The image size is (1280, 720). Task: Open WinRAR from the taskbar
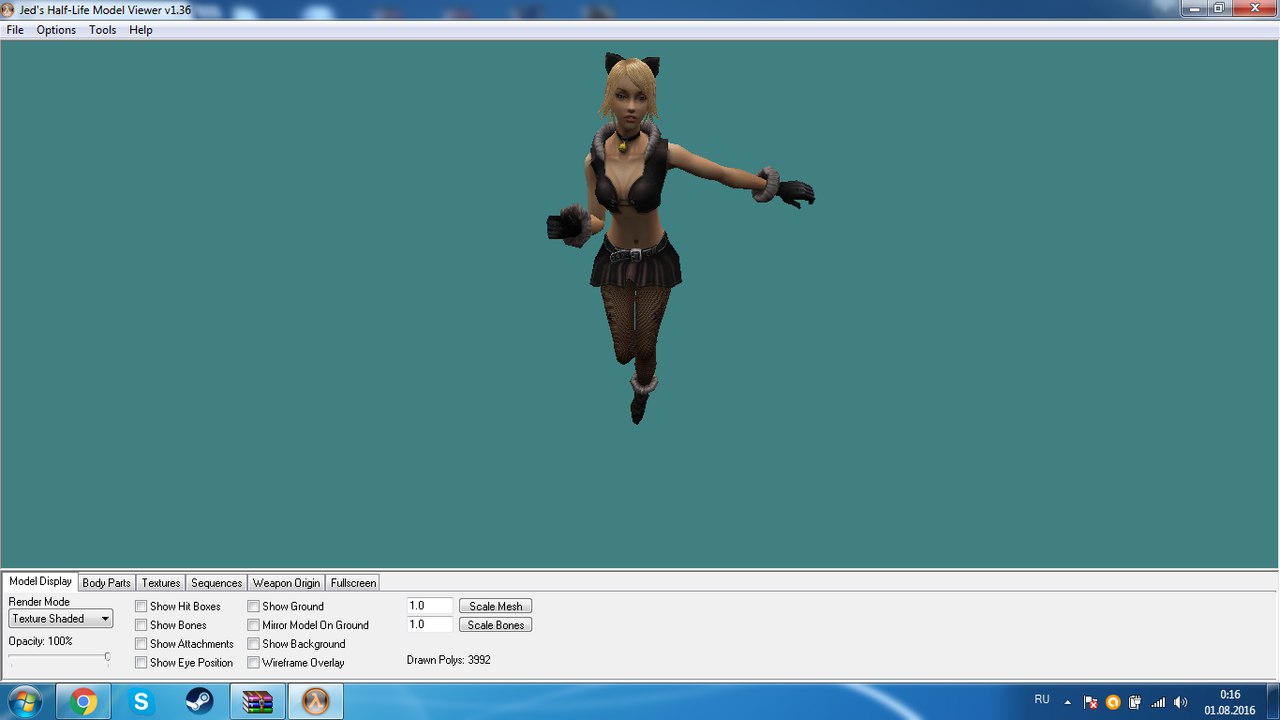[258, 701]
